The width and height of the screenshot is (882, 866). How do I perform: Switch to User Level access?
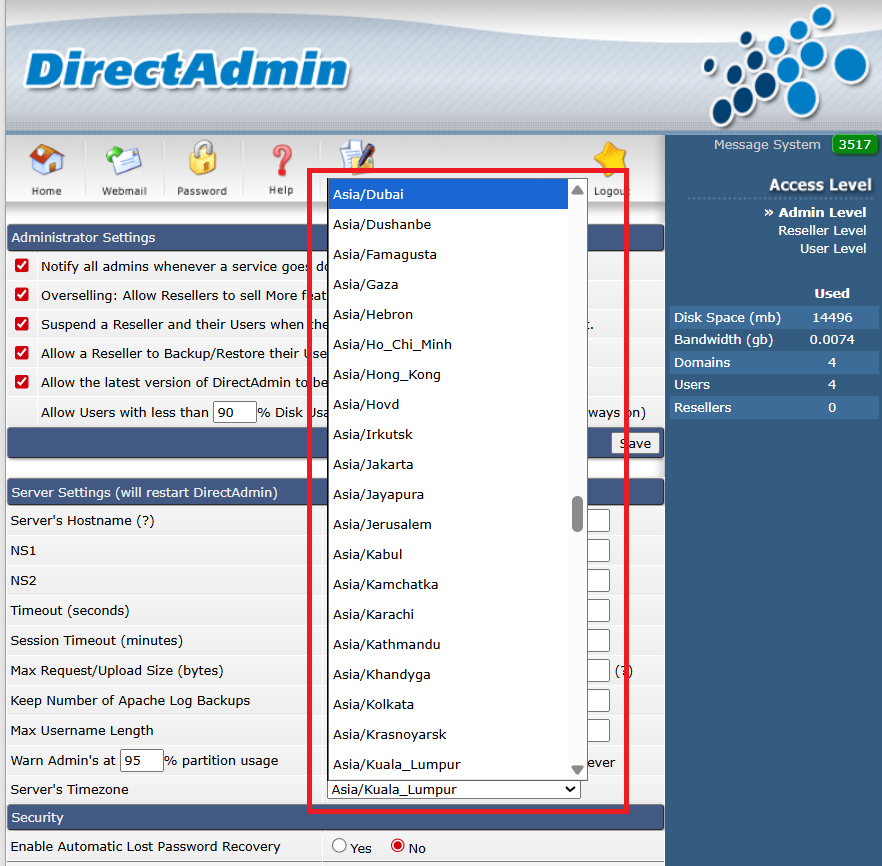[x=832, y=249]
